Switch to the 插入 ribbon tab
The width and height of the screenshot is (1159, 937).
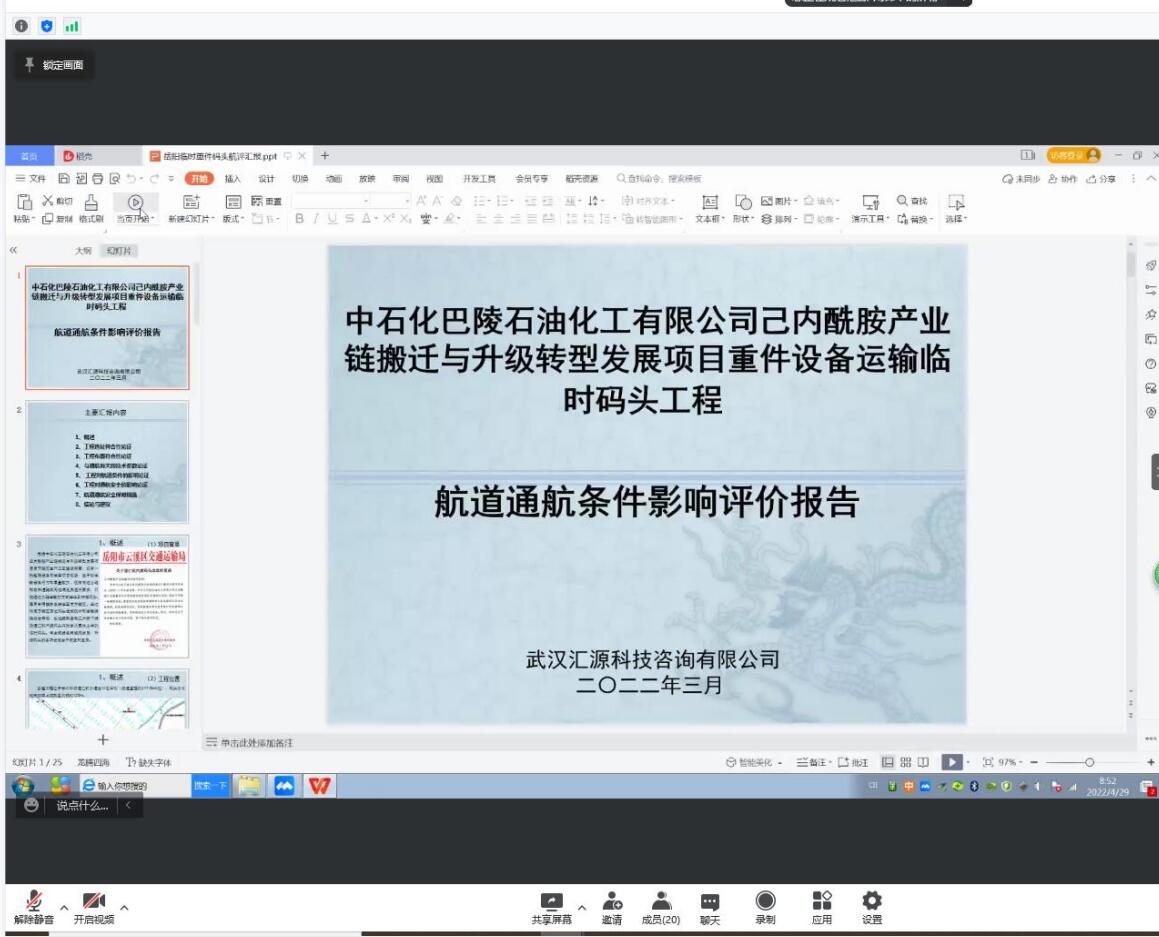[233, 179]
